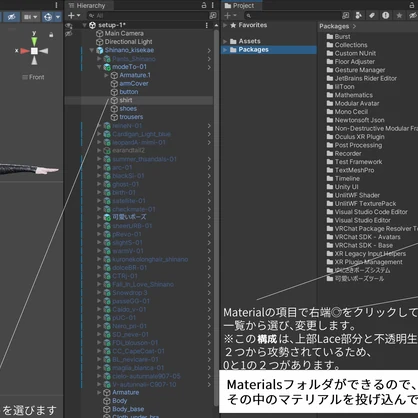Select Directional Light in Hierarchy
The width and height of the screenshot is (418, 418).
point(128,42)
